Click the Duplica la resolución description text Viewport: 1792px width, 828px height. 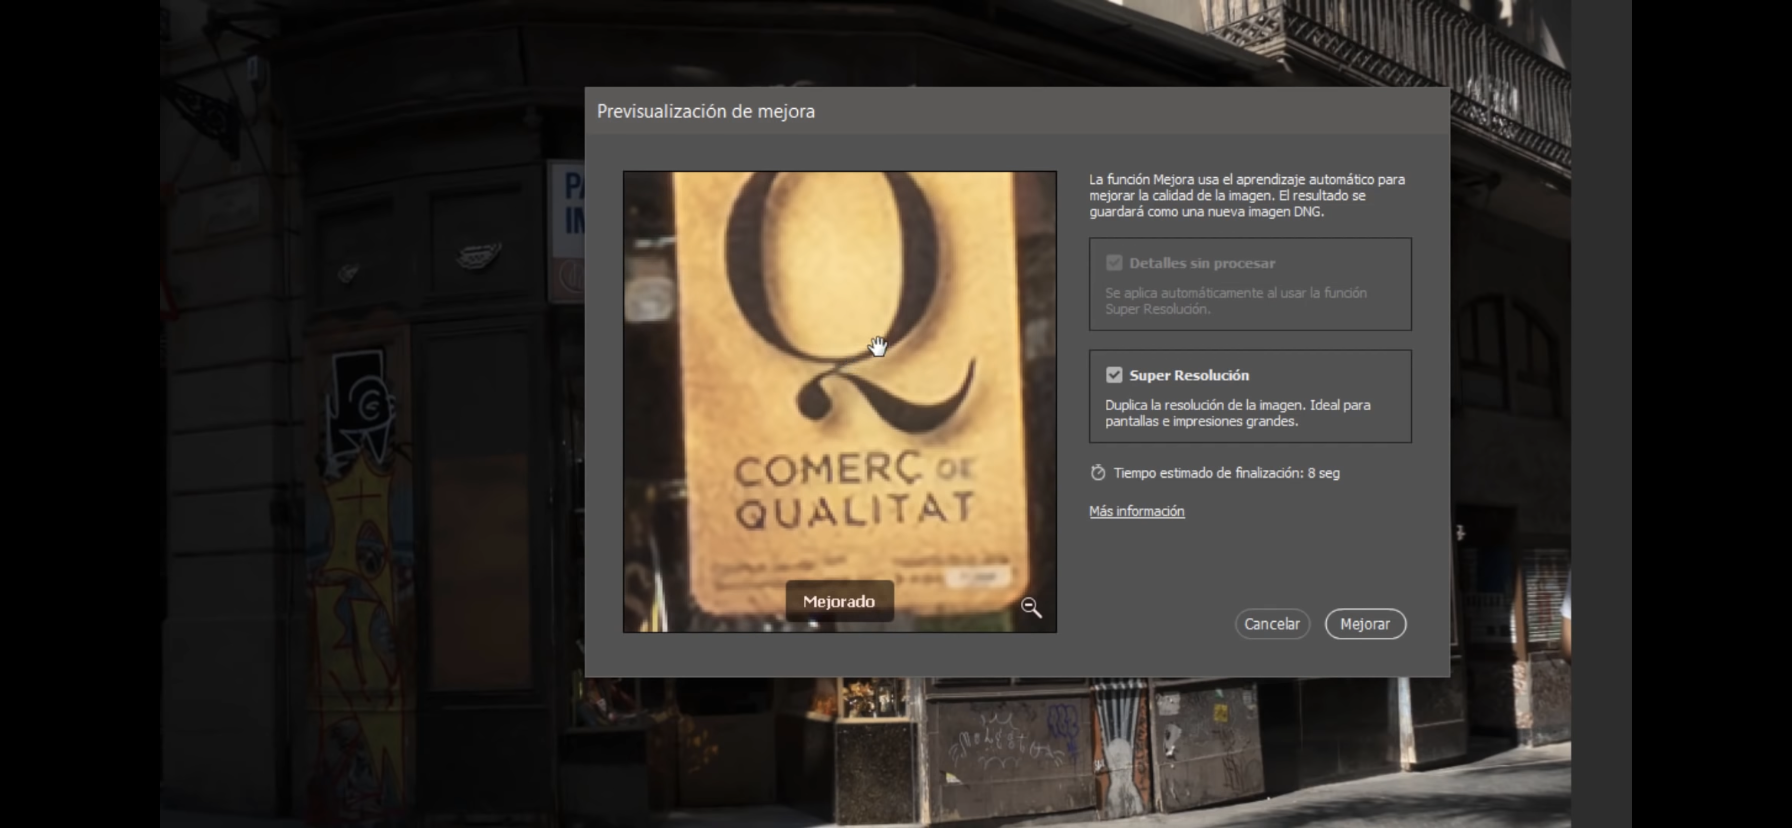[1237, 413]
